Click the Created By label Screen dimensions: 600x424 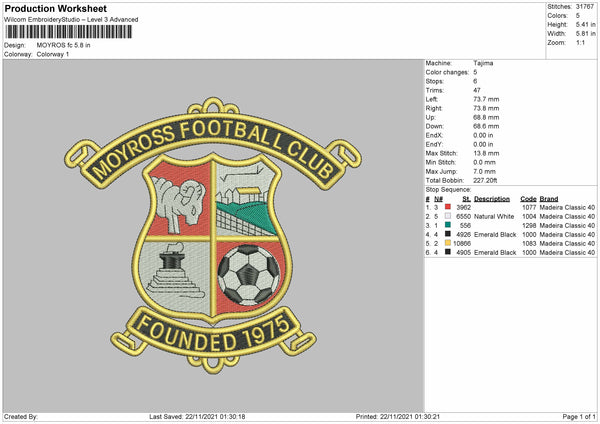pos(21,417)
